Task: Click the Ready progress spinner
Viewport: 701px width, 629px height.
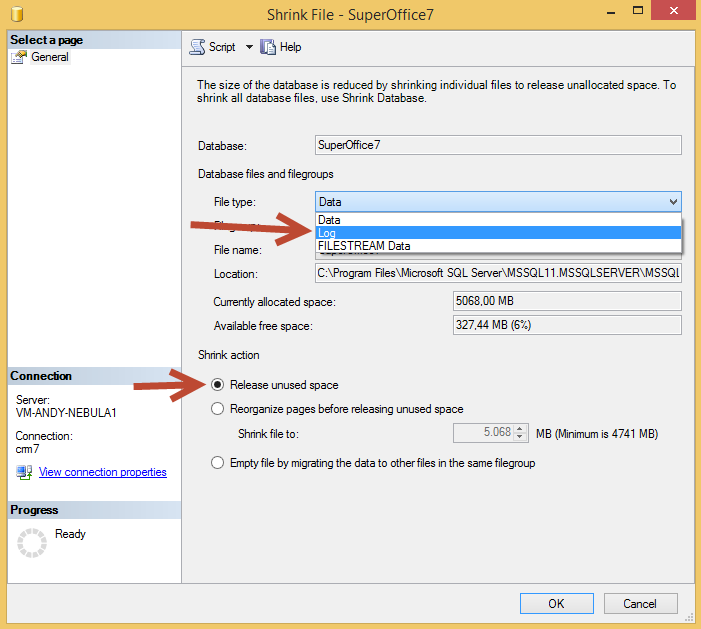Action: click(32, 543)
